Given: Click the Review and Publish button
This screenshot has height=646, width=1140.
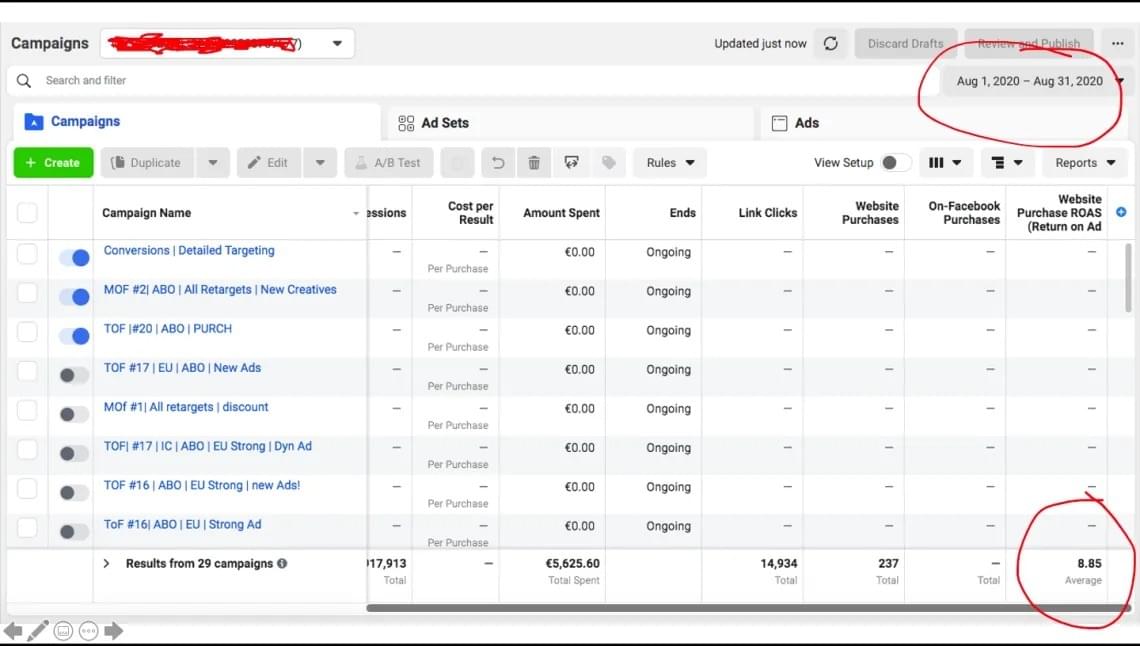Looking at the screenshot, I should point(1029,44).
